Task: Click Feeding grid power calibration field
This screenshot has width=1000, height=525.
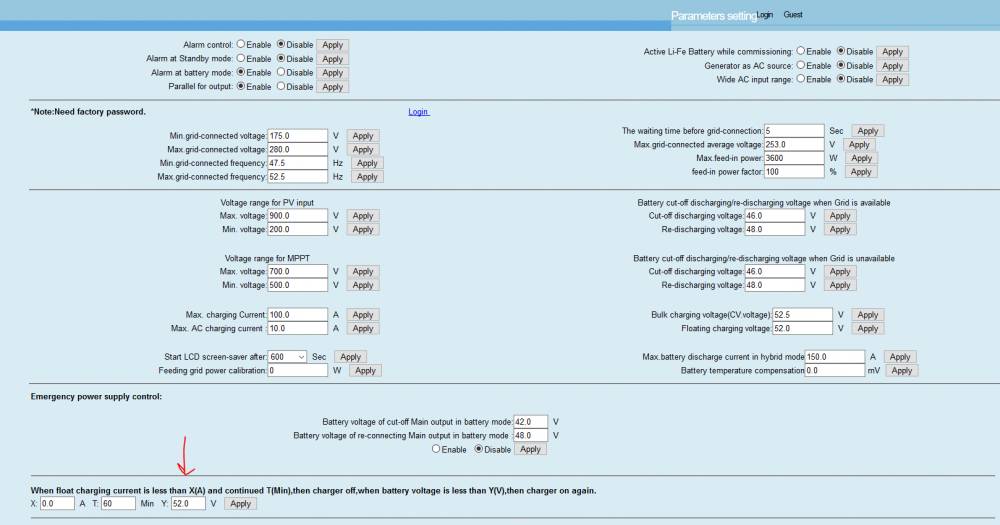Action: [297, 371]
